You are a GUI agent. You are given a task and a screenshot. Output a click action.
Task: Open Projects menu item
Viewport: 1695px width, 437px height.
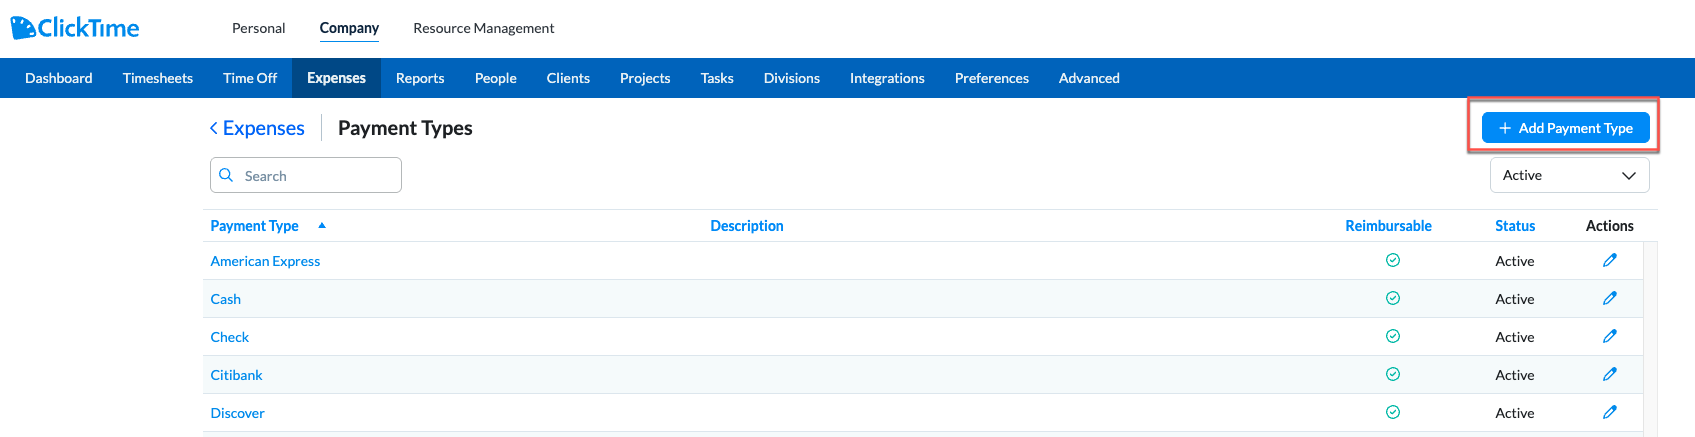click(645, 78)
